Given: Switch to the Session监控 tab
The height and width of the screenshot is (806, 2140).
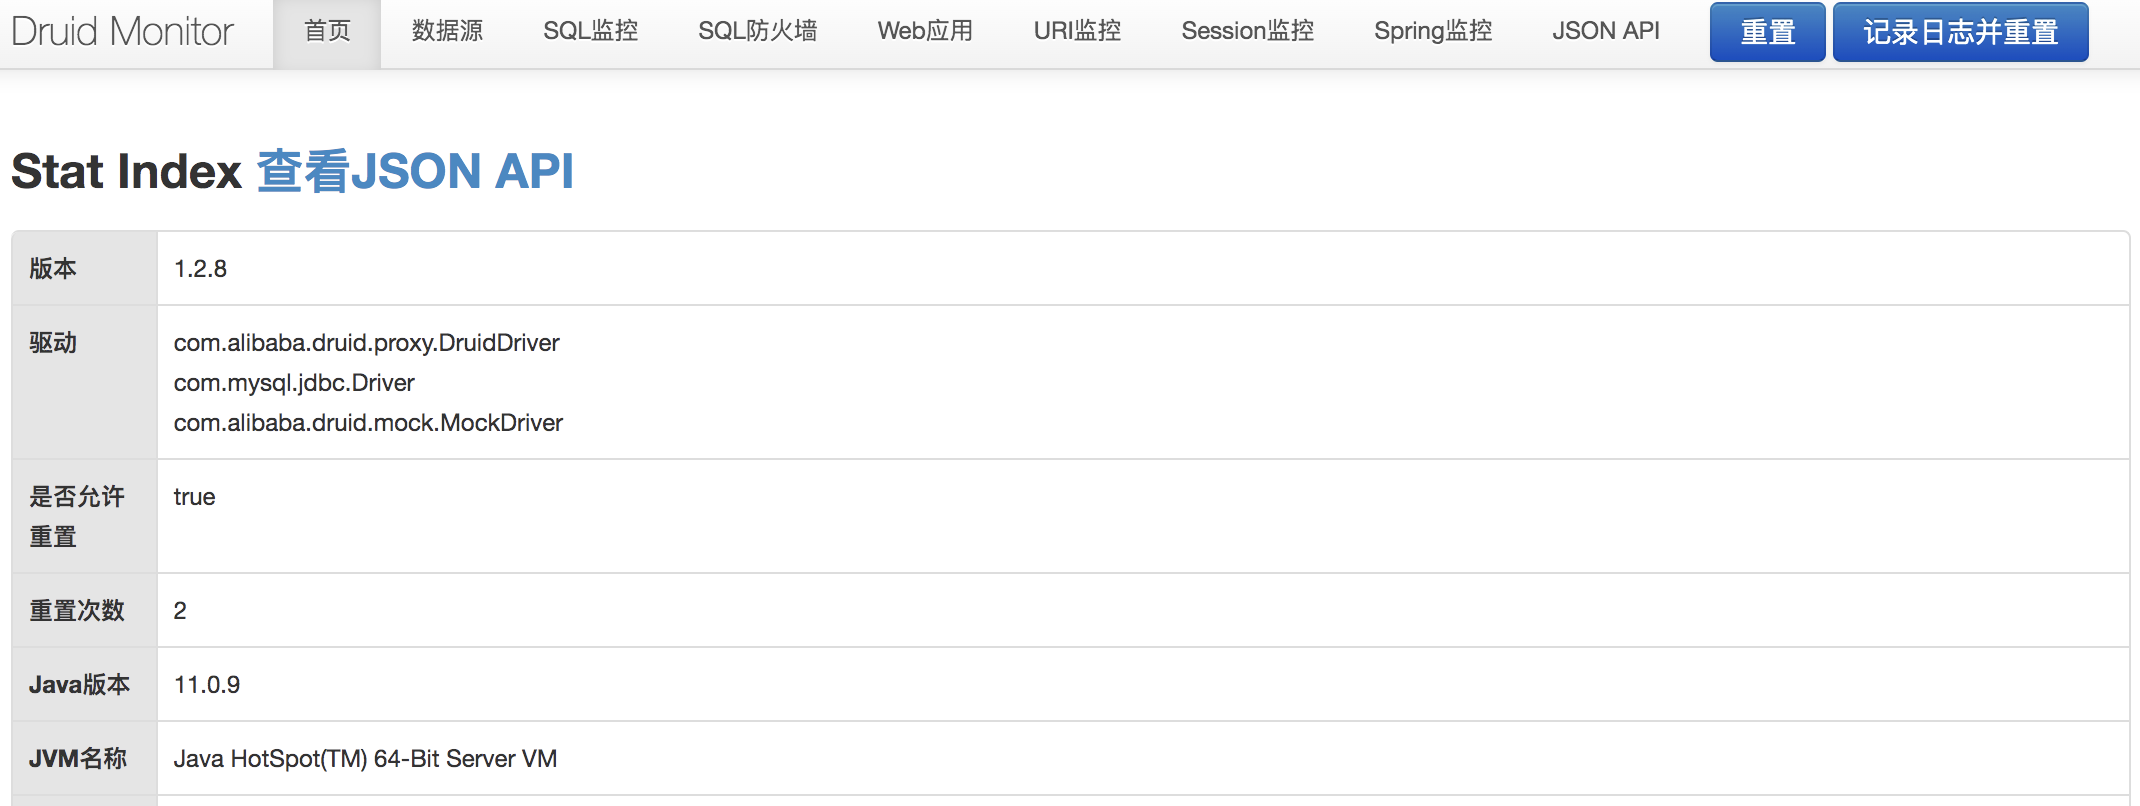Looking at the screenshot, I should 1247,32.
